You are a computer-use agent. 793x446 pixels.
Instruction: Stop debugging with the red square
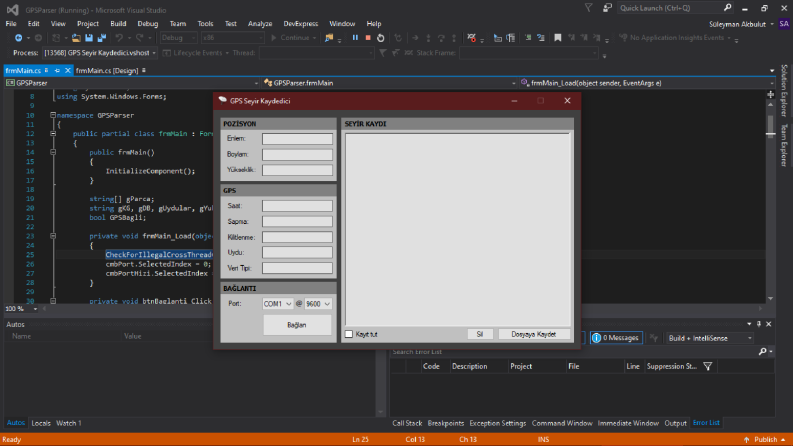click(368, 38)
